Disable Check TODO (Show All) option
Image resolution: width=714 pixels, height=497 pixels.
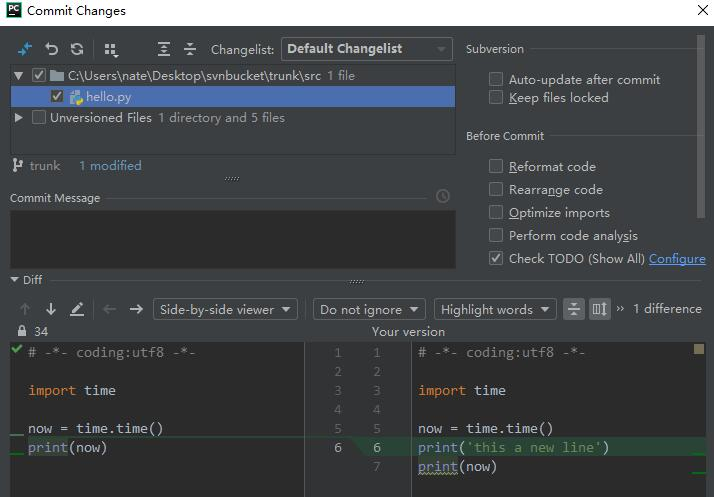pos(496,259)
